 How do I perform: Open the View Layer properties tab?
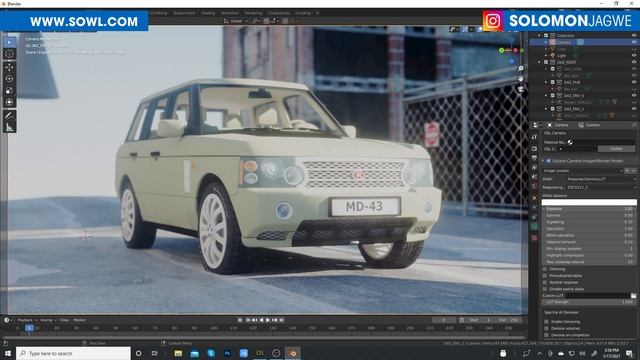[534, 167]
